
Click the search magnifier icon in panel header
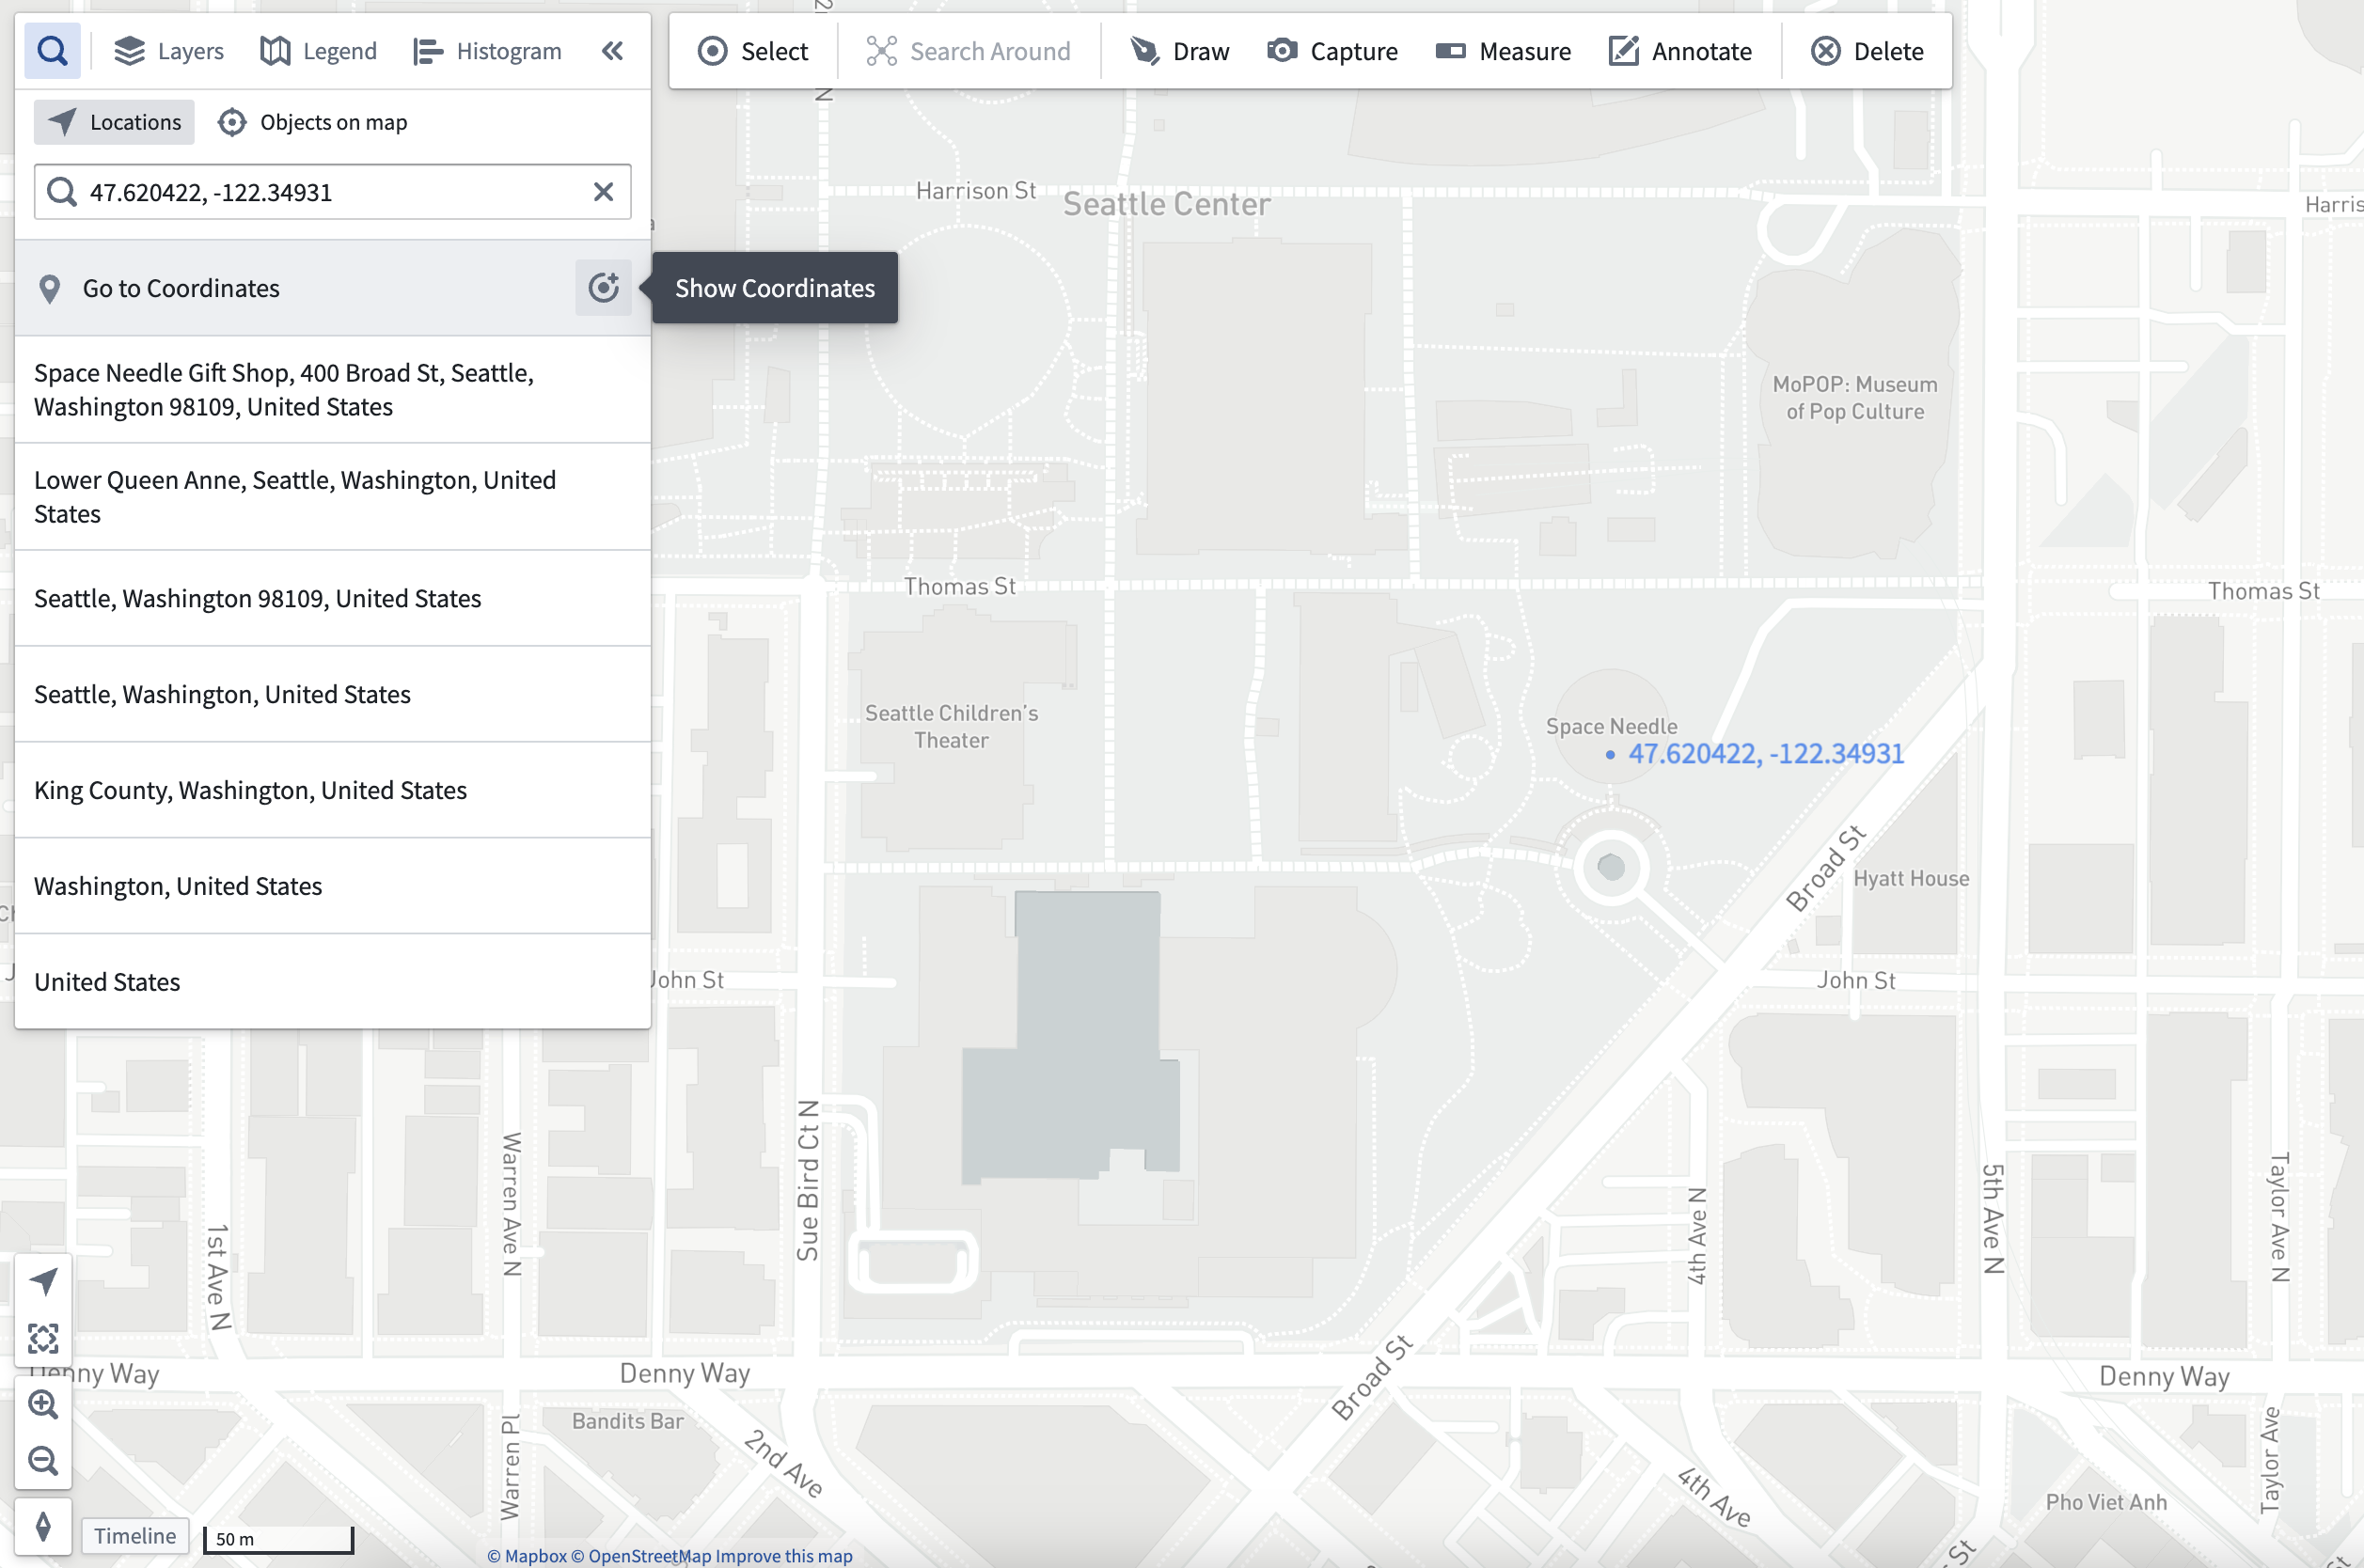click(x=52, y=50)
